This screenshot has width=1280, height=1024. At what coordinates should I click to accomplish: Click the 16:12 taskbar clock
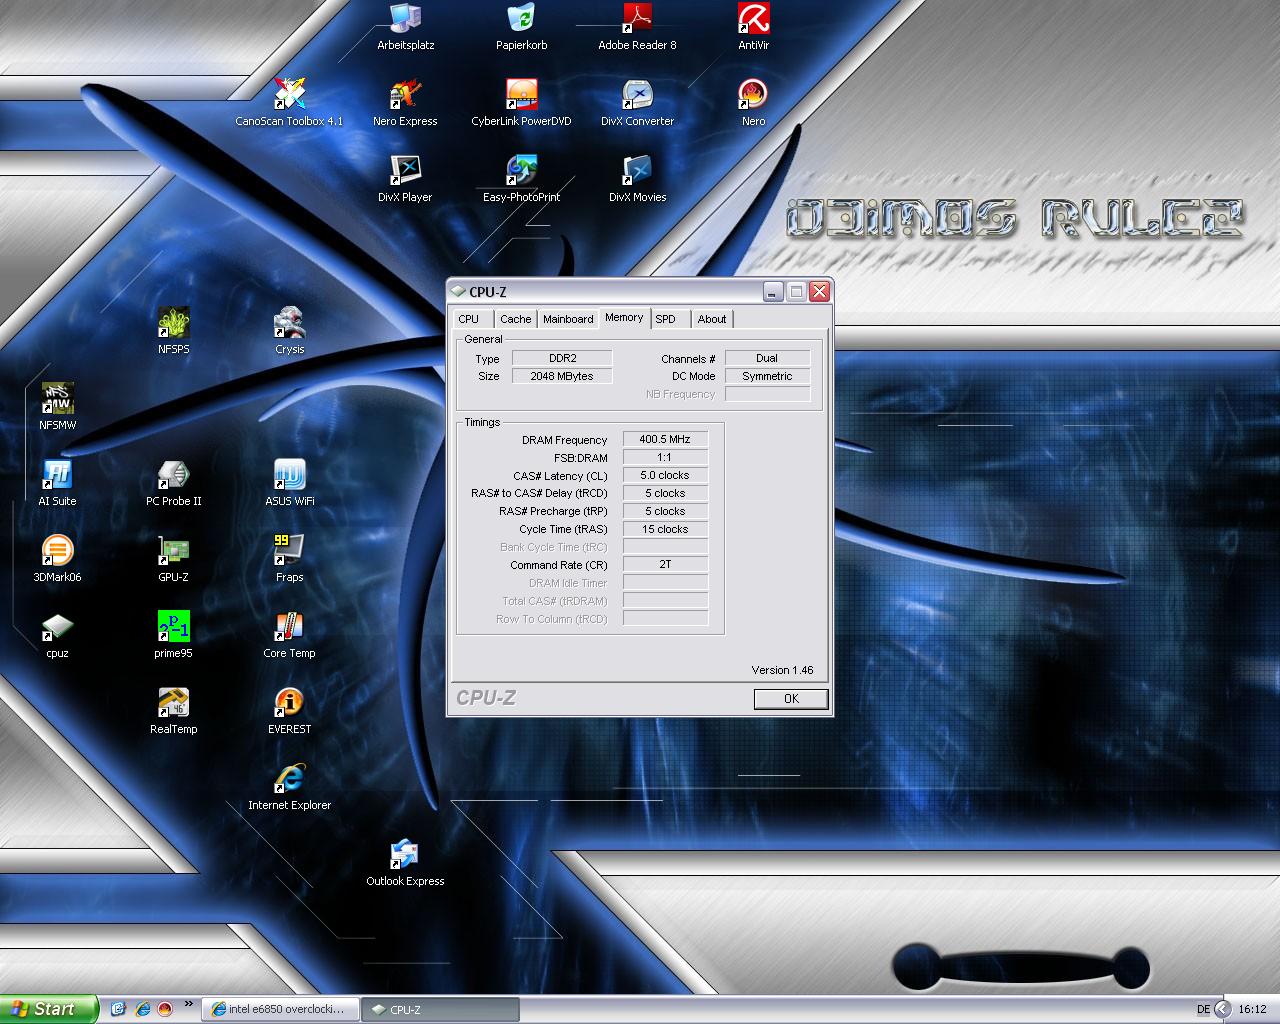tap(1252, 1009)
